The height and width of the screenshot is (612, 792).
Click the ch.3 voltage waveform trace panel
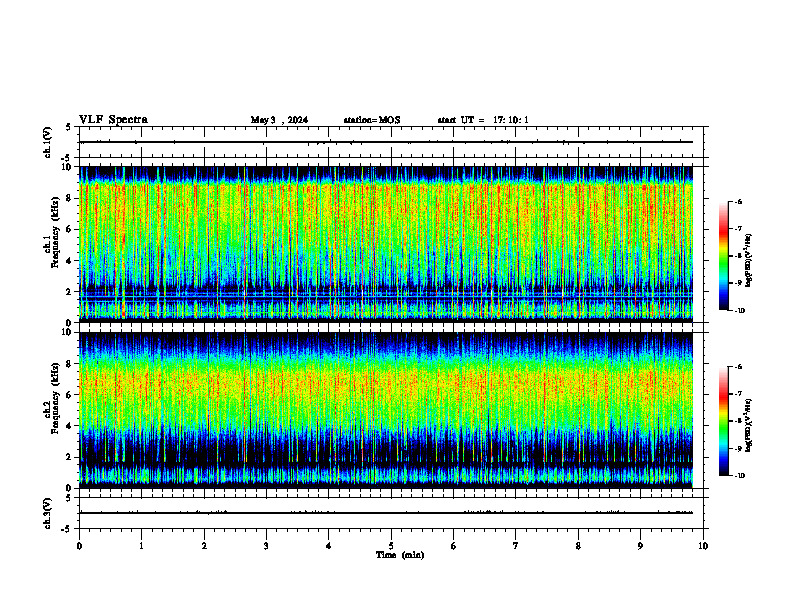pos(391,513)
